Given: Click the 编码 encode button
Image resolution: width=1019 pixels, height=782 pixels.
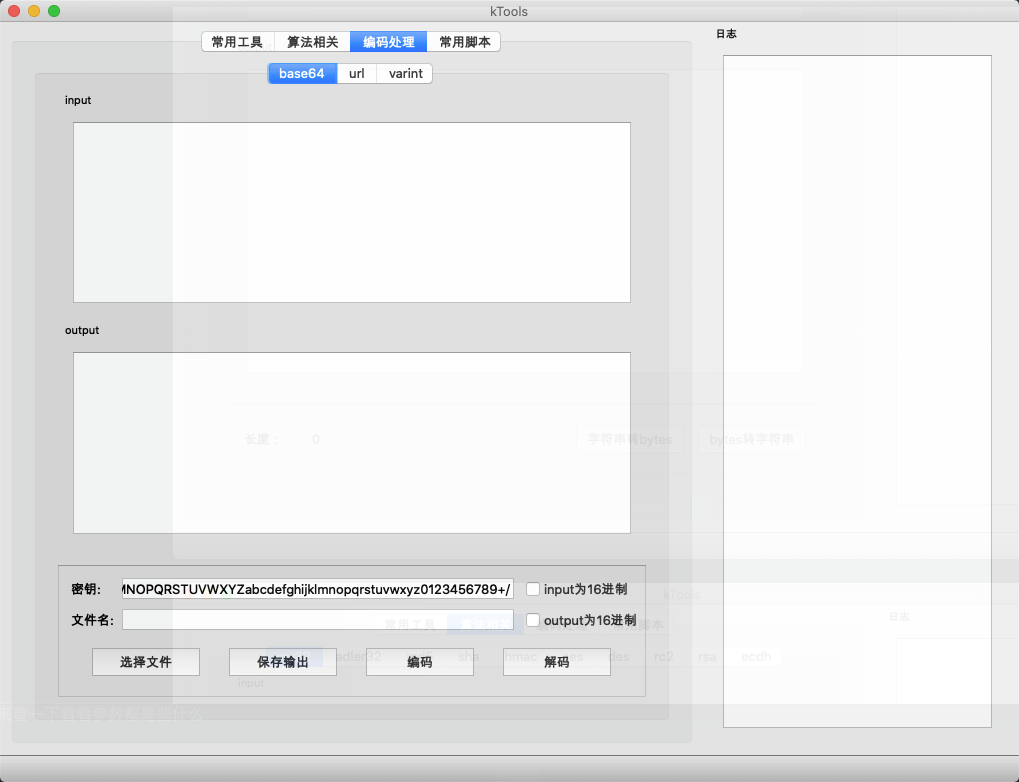Looking at the screenshot, I should click(420, 662).
